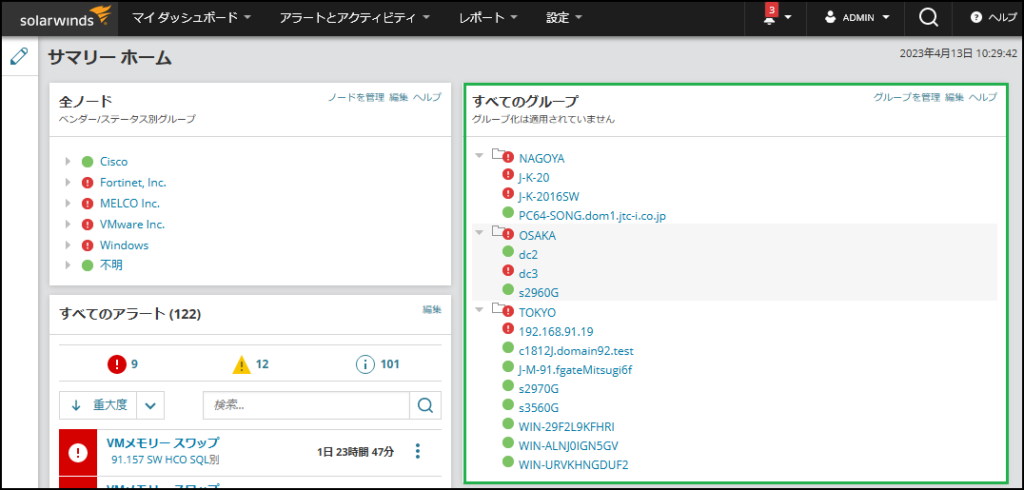Collapse the NAGOYA group
Image resolution: width=1024 pixels, height=490 pixels.
(x=479, y=155)
